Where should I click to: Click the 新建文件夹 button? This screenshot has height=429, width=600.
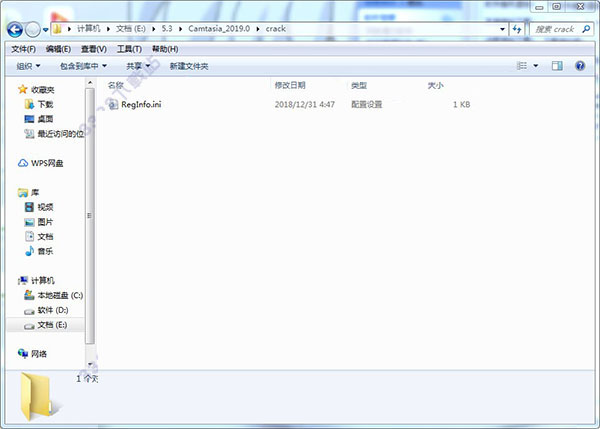(189, 66)
